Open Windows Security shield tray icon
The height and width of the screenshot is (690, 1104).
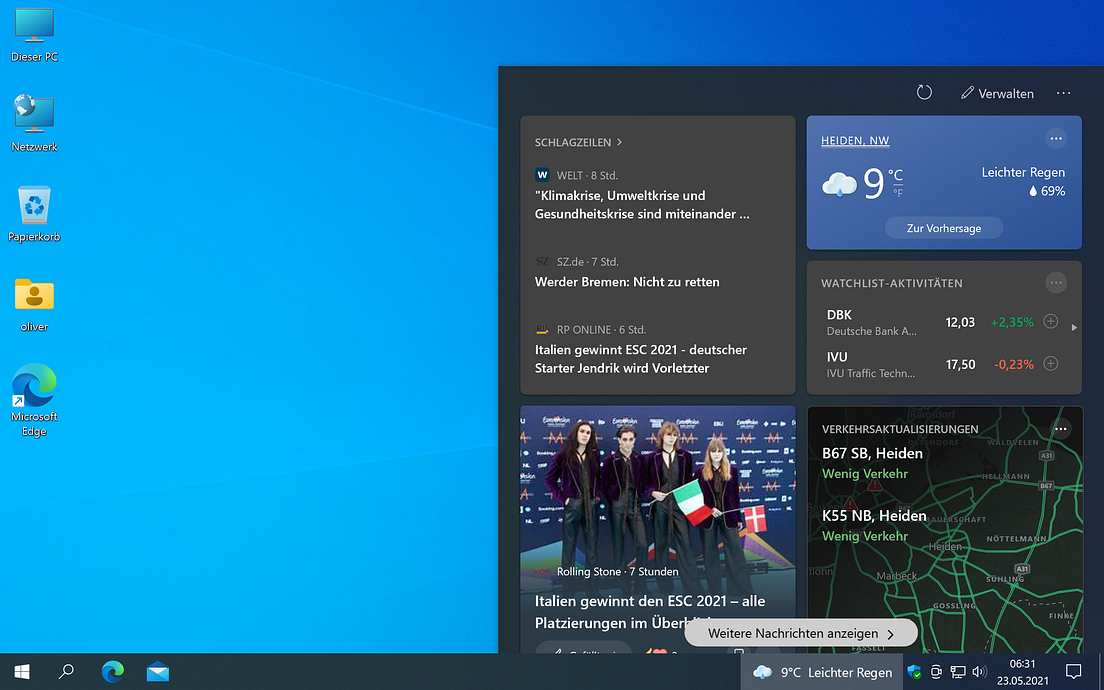(x=915, y=672)
